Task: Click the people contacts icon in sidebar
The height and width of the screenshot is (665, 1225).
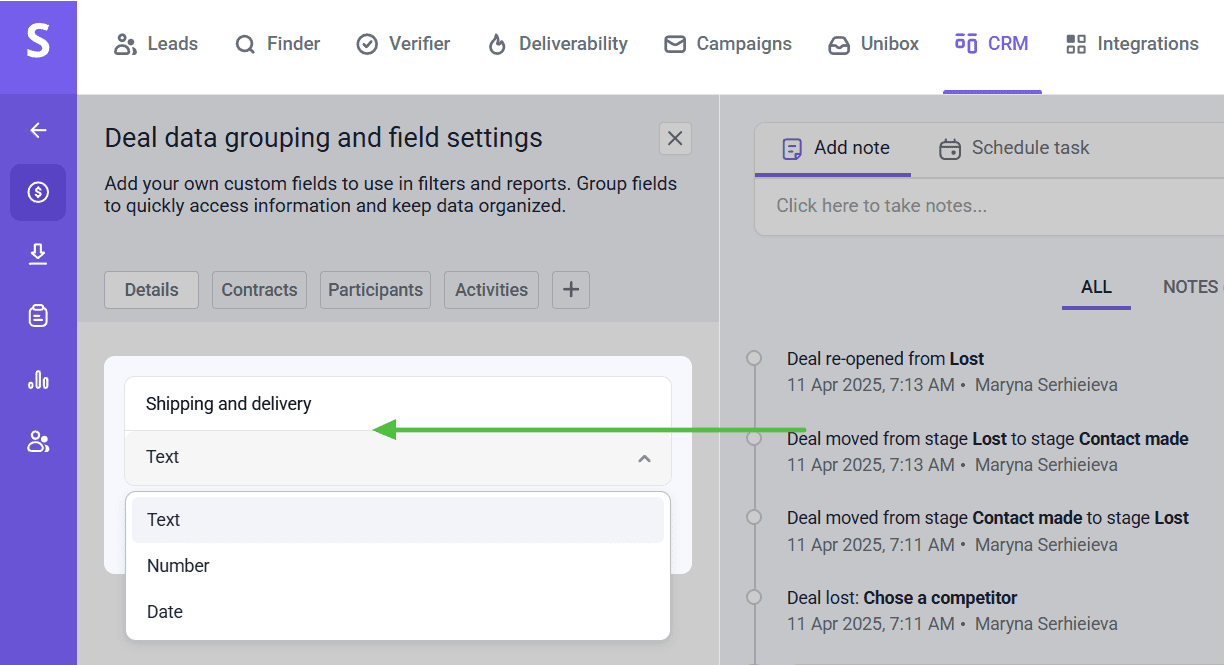Action: 38,442
